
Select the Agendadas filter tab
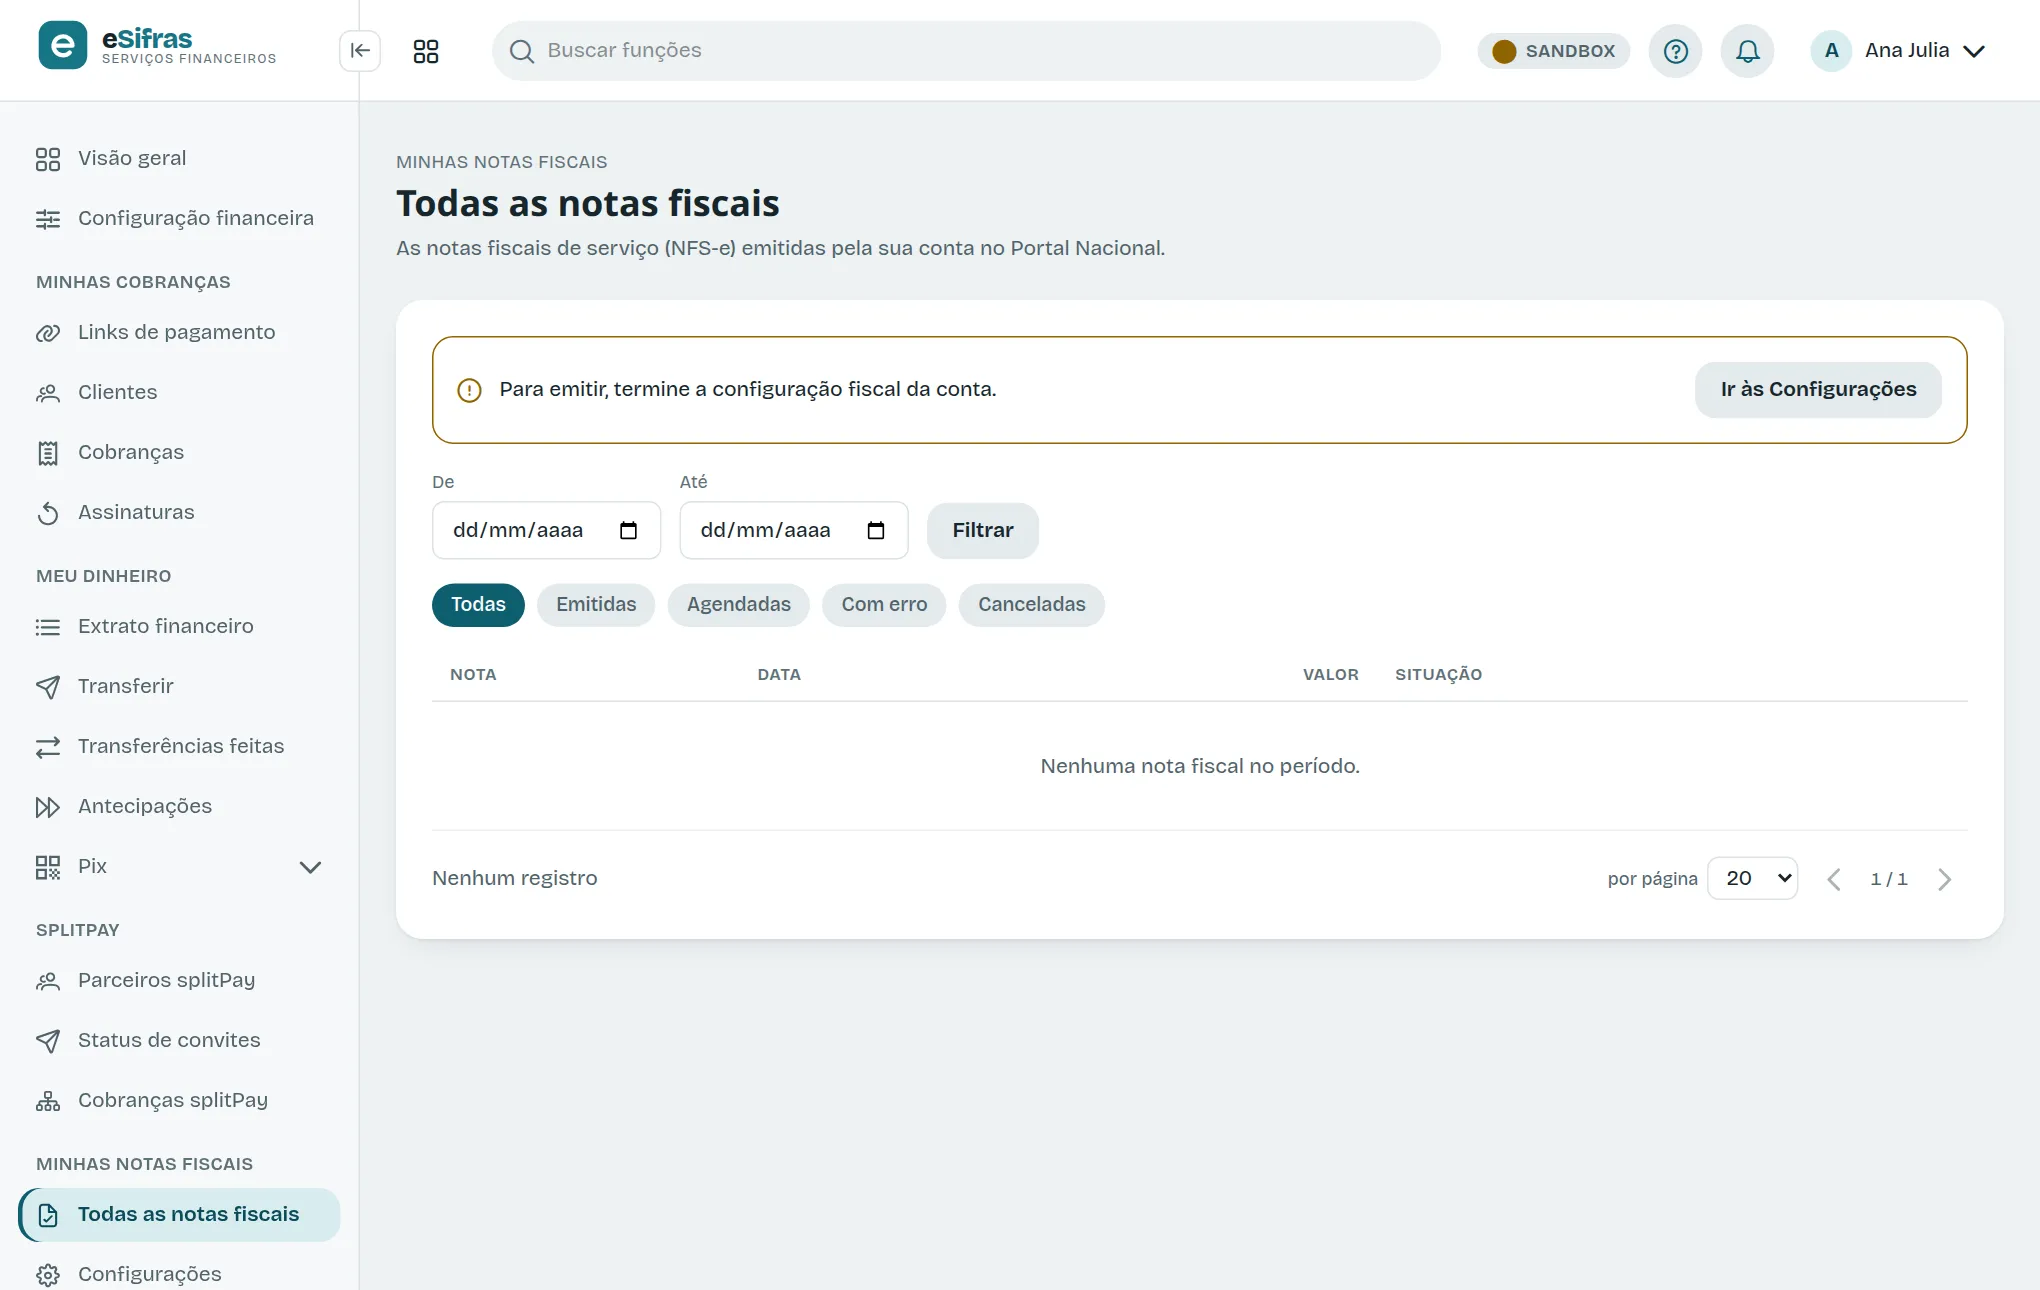click(739, 605)
